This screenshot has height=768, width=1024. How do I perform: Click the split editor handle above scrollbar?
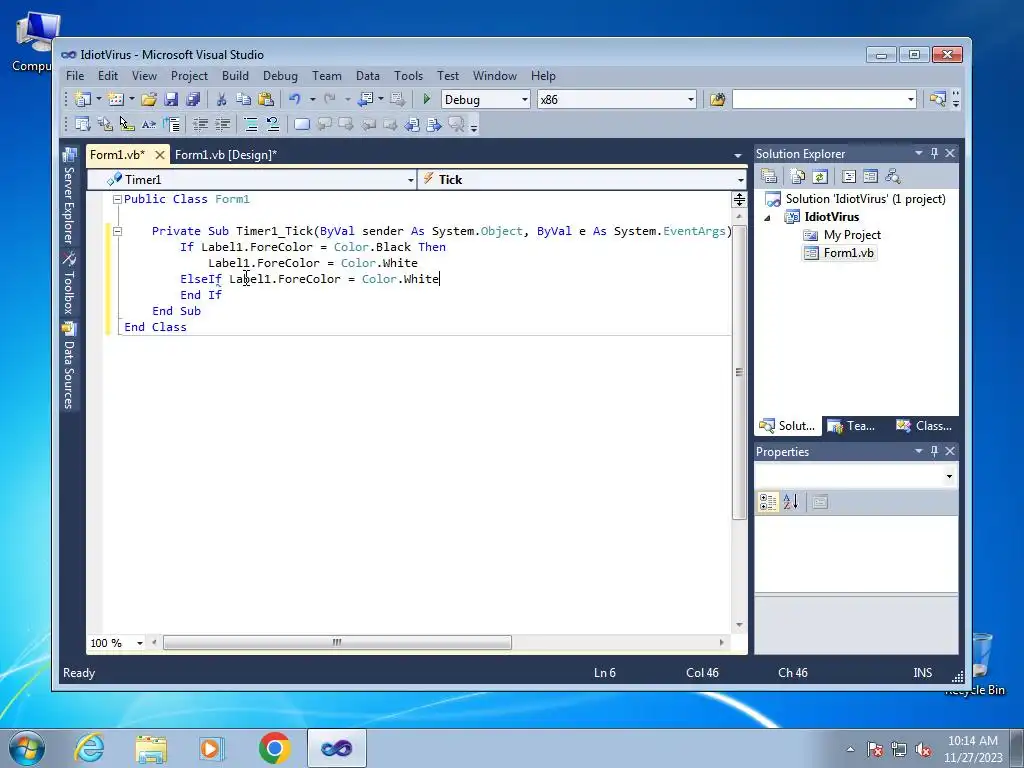tap(739, 200)
